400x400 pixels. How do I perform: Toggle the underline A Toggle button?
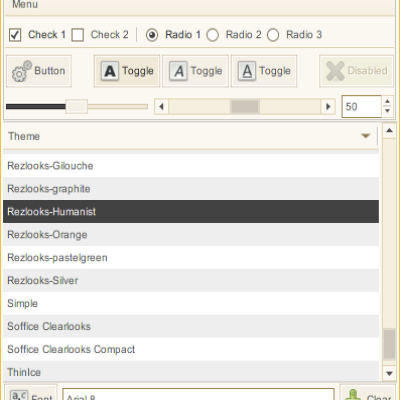264,71
